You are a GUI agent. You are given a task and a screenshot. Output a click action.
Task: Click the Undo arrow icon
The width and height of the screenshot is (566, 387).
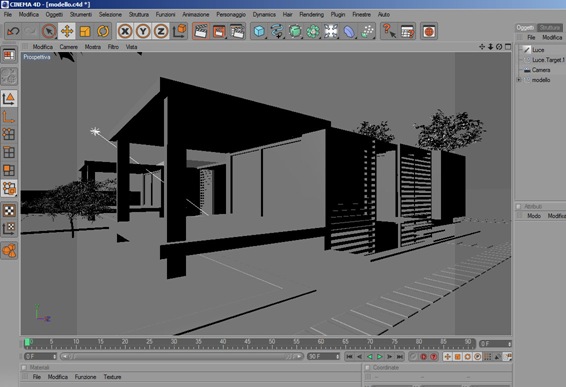13,31
